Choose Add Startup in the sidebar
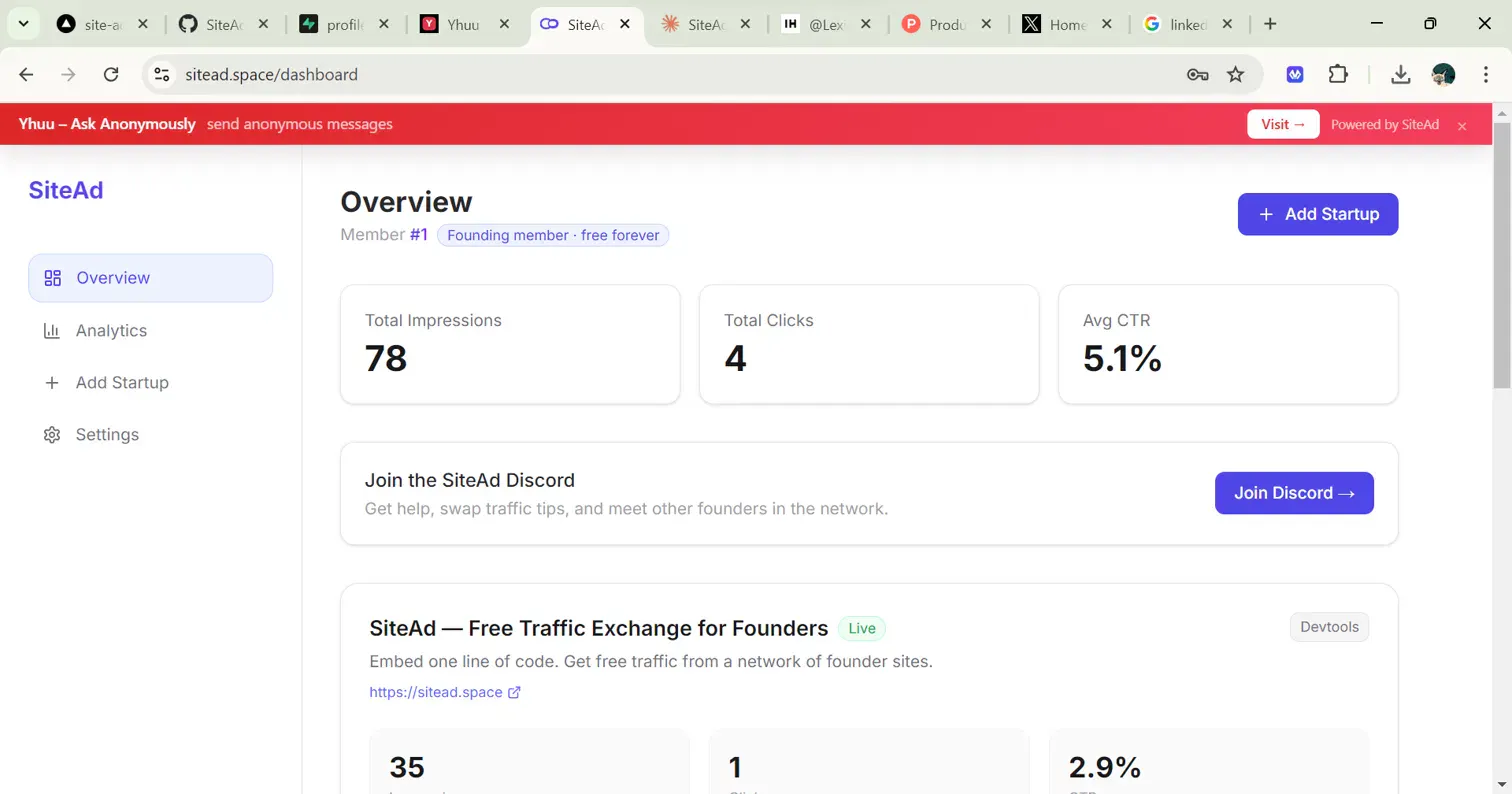Screen dimensions: 1512x794 coord(150,382)
